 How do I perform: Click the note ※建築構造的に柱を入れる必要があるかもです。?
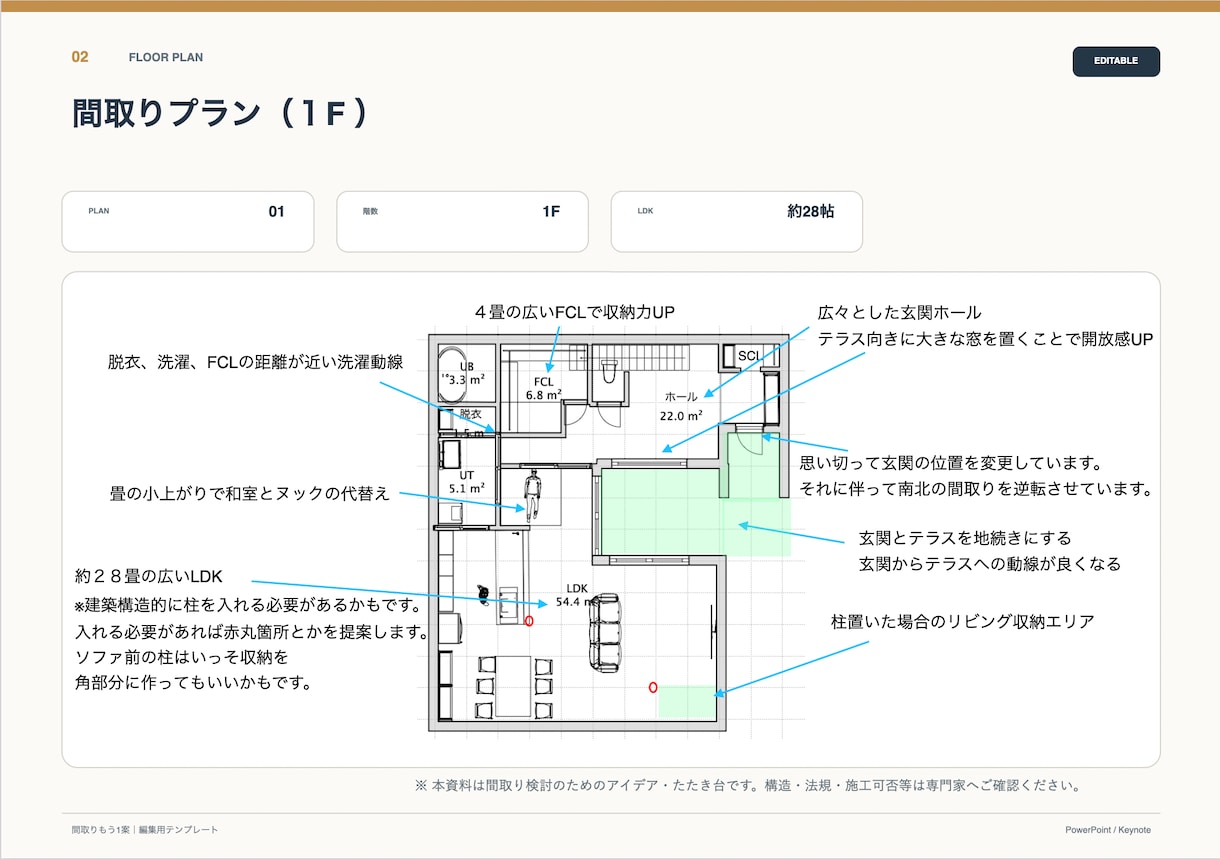click(248, 606)
